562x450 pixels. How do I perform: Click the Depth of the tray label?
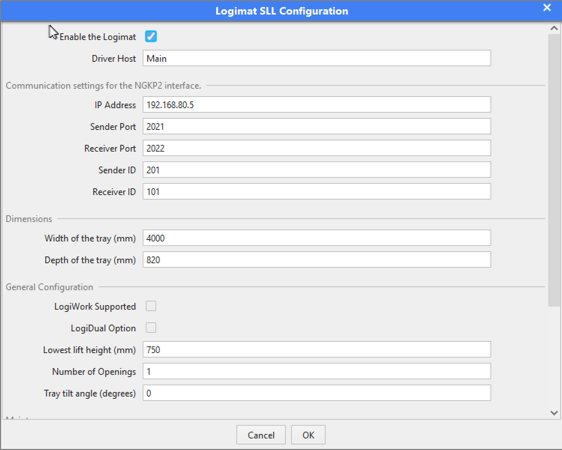pyautogui.click(x=90, y=260)
